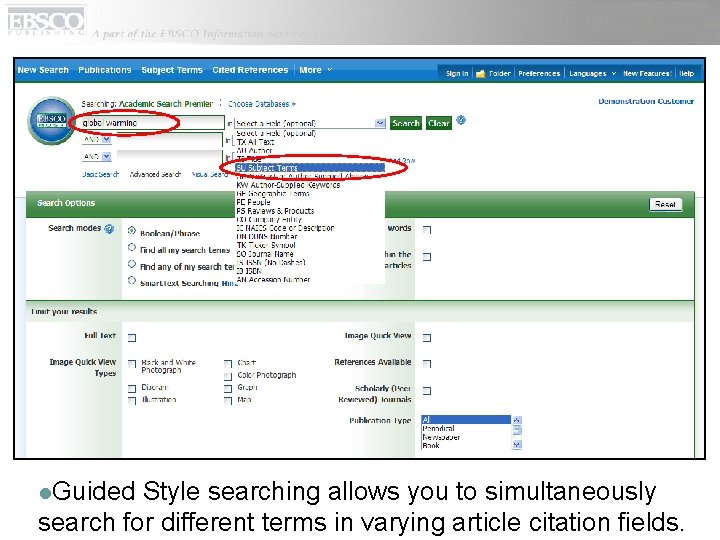Tick the Map checkbox
Screen dimensions: 720x540
pos(228,401)
